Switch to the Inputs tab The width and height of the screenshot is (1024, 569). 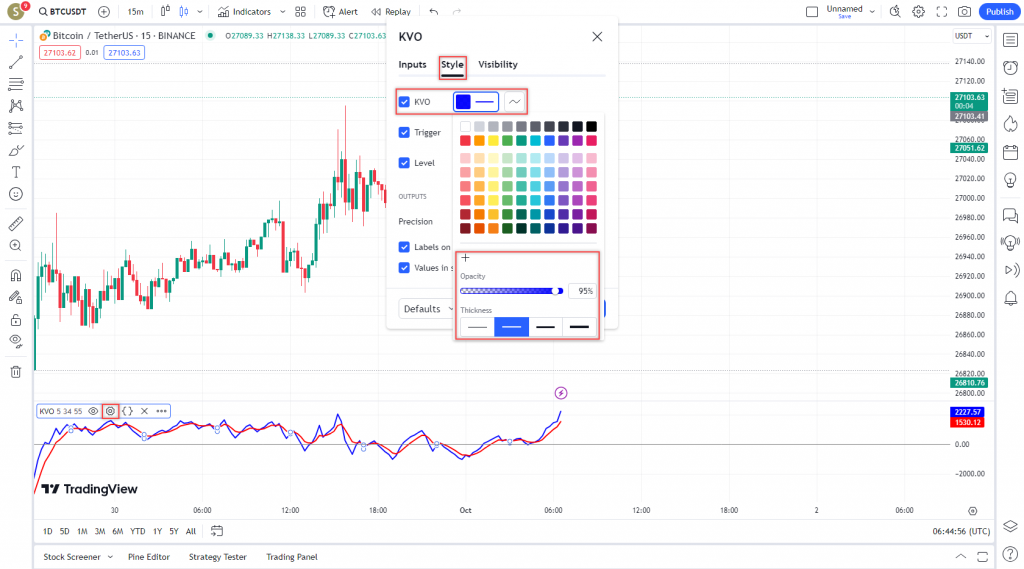(412, 65)
